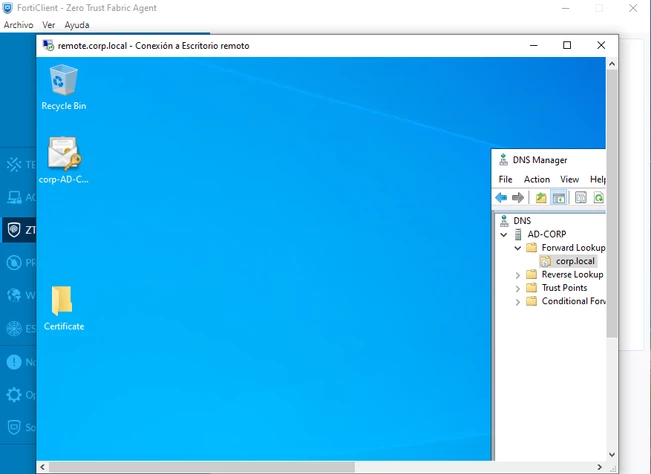
Task: Click the So shield icon at sidebar bottom
Action: 14,427
